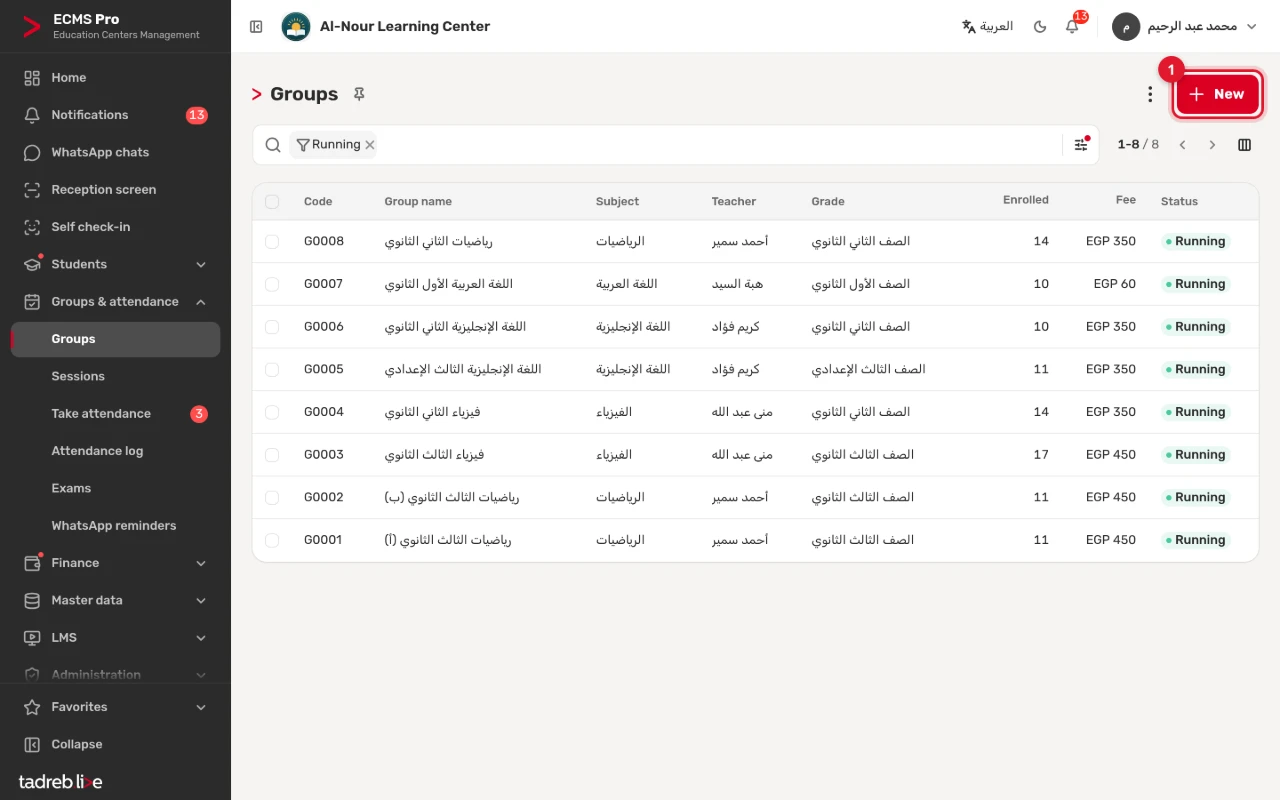Open the notifications bell in top bar

click(1072, 27)
